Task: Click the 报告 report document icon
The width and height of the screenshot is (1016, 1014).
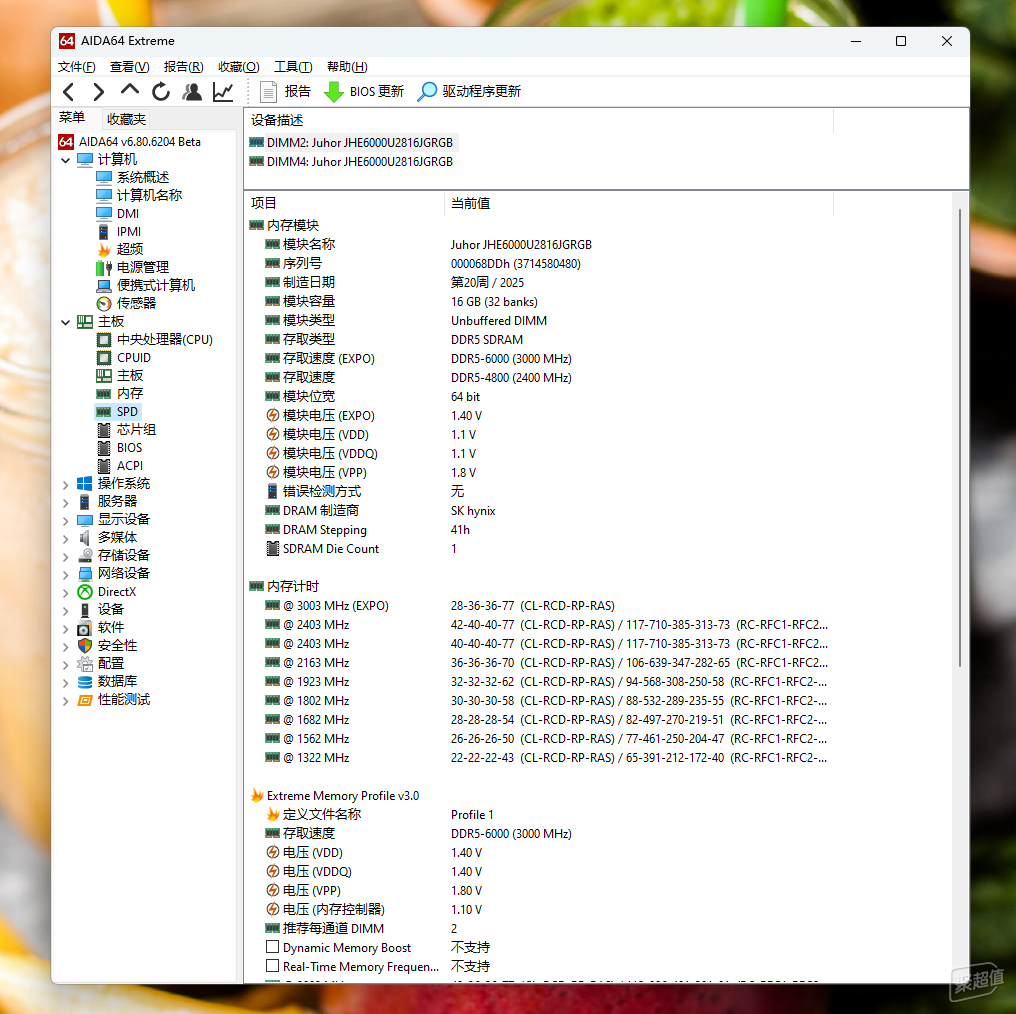Action: (x=268, y=92)
